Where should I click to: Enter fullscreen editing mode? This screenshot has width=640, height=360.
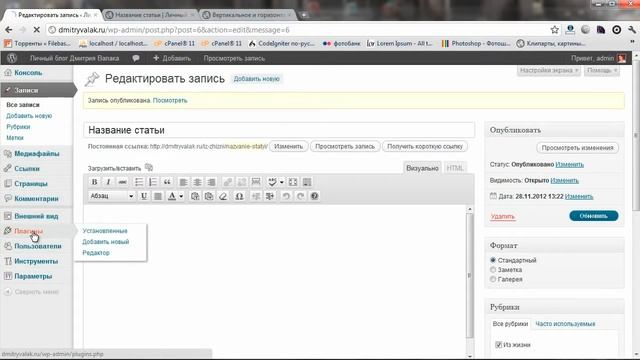293,182
